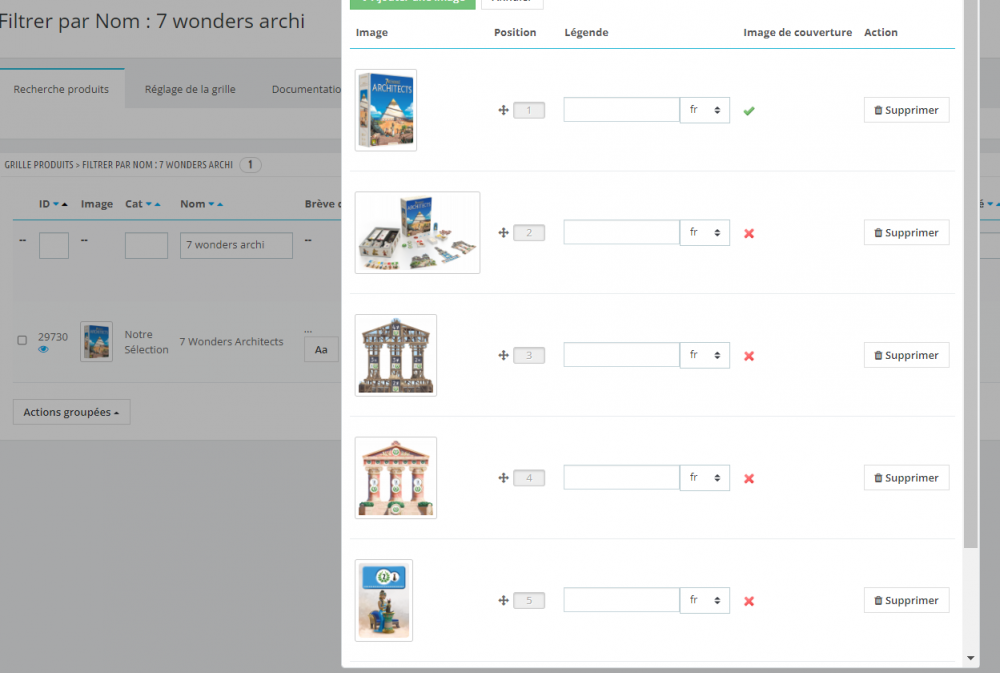Click the Aa button in the product row
This screenshot has height=673, width=1000.
(x=321, y=350)
